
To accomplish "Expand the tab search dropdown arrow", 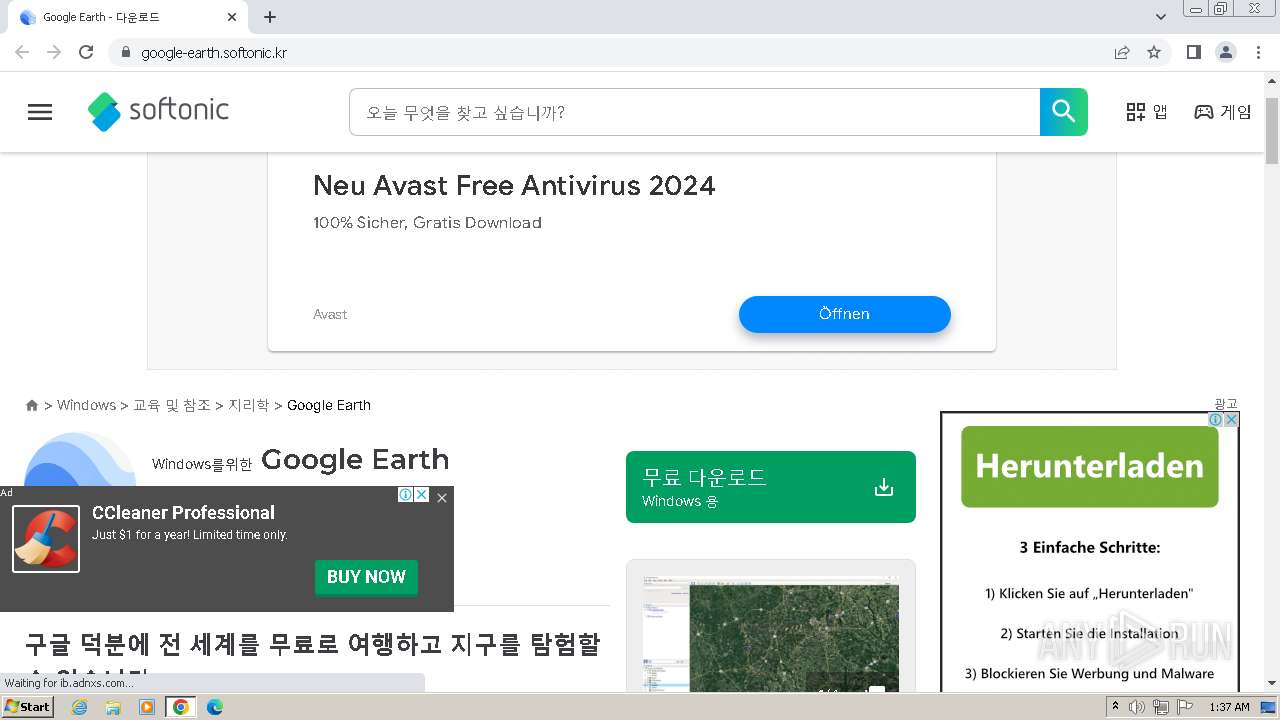I will tap(1161, 17).
